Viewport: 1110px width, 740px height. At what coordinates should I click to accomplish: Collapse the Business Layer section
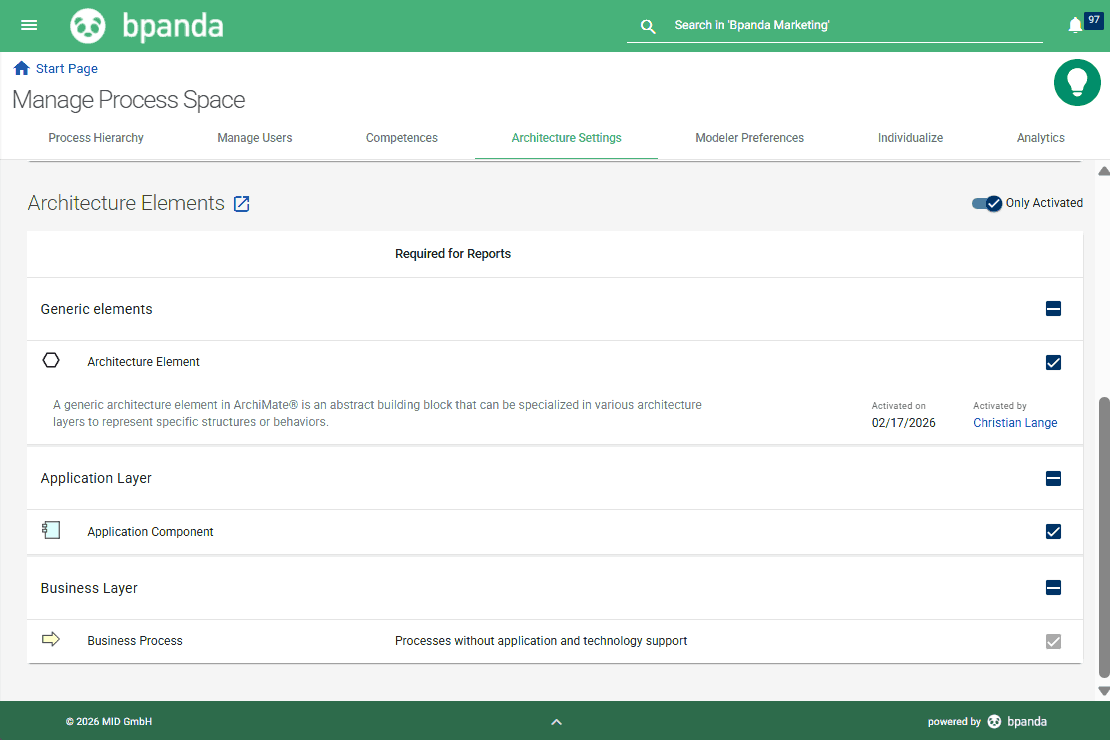coord(1053,588)
